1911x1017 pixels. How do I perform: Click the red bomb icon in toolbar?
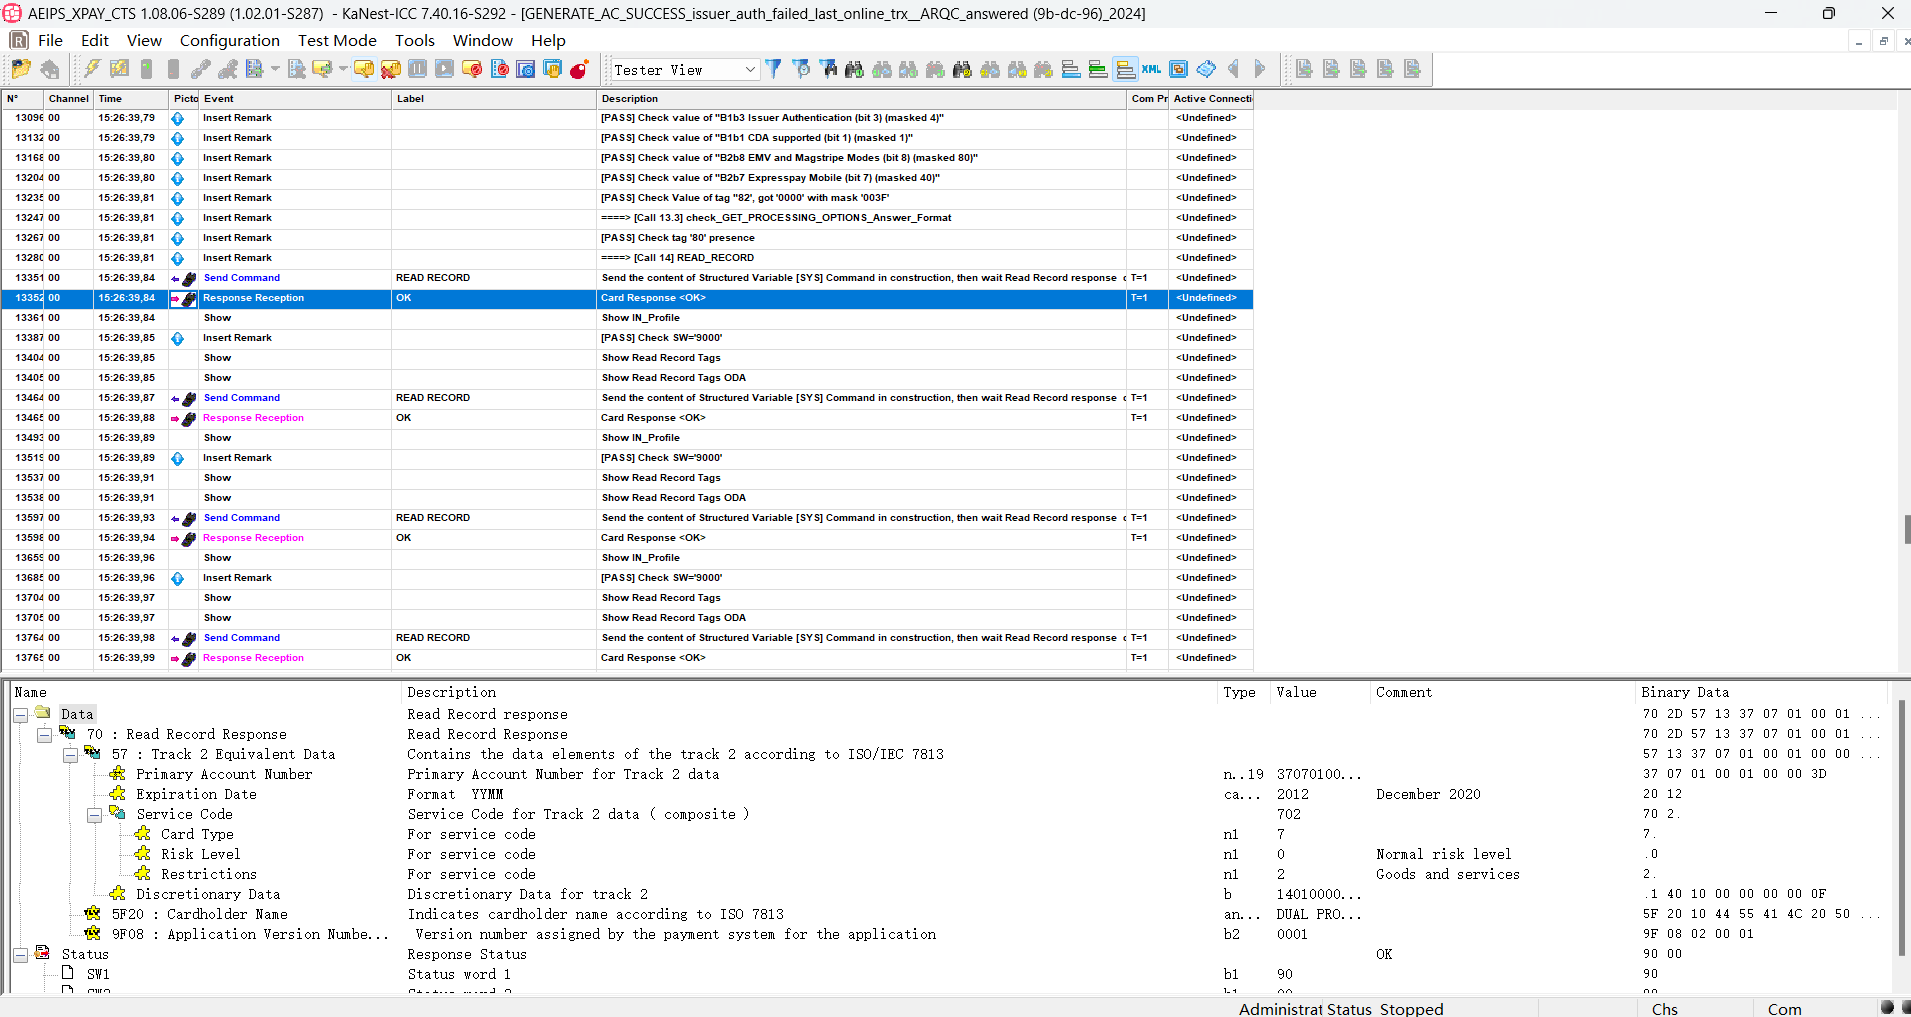pyautogui.click(x=579, y=69)
